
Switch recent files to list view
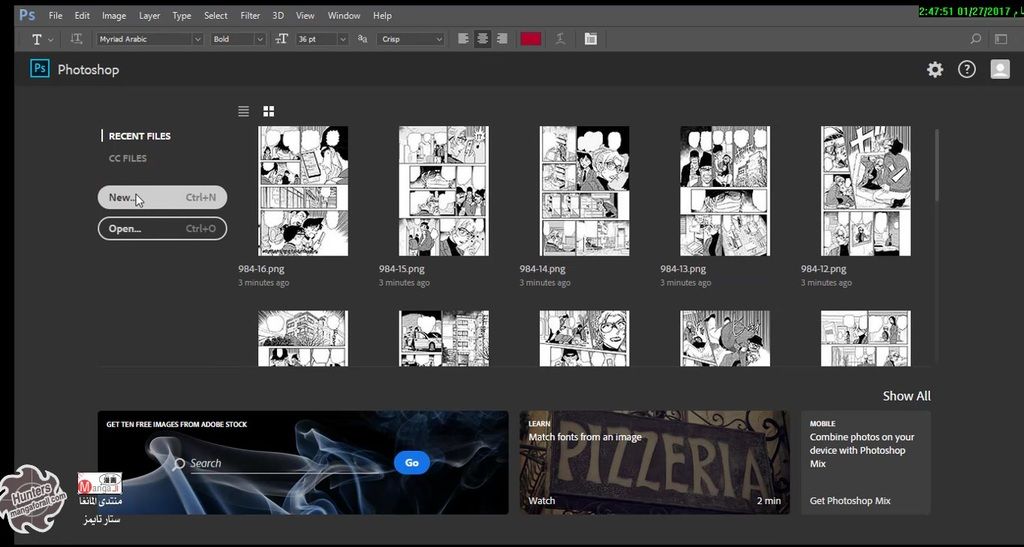(x=244, y=112)
